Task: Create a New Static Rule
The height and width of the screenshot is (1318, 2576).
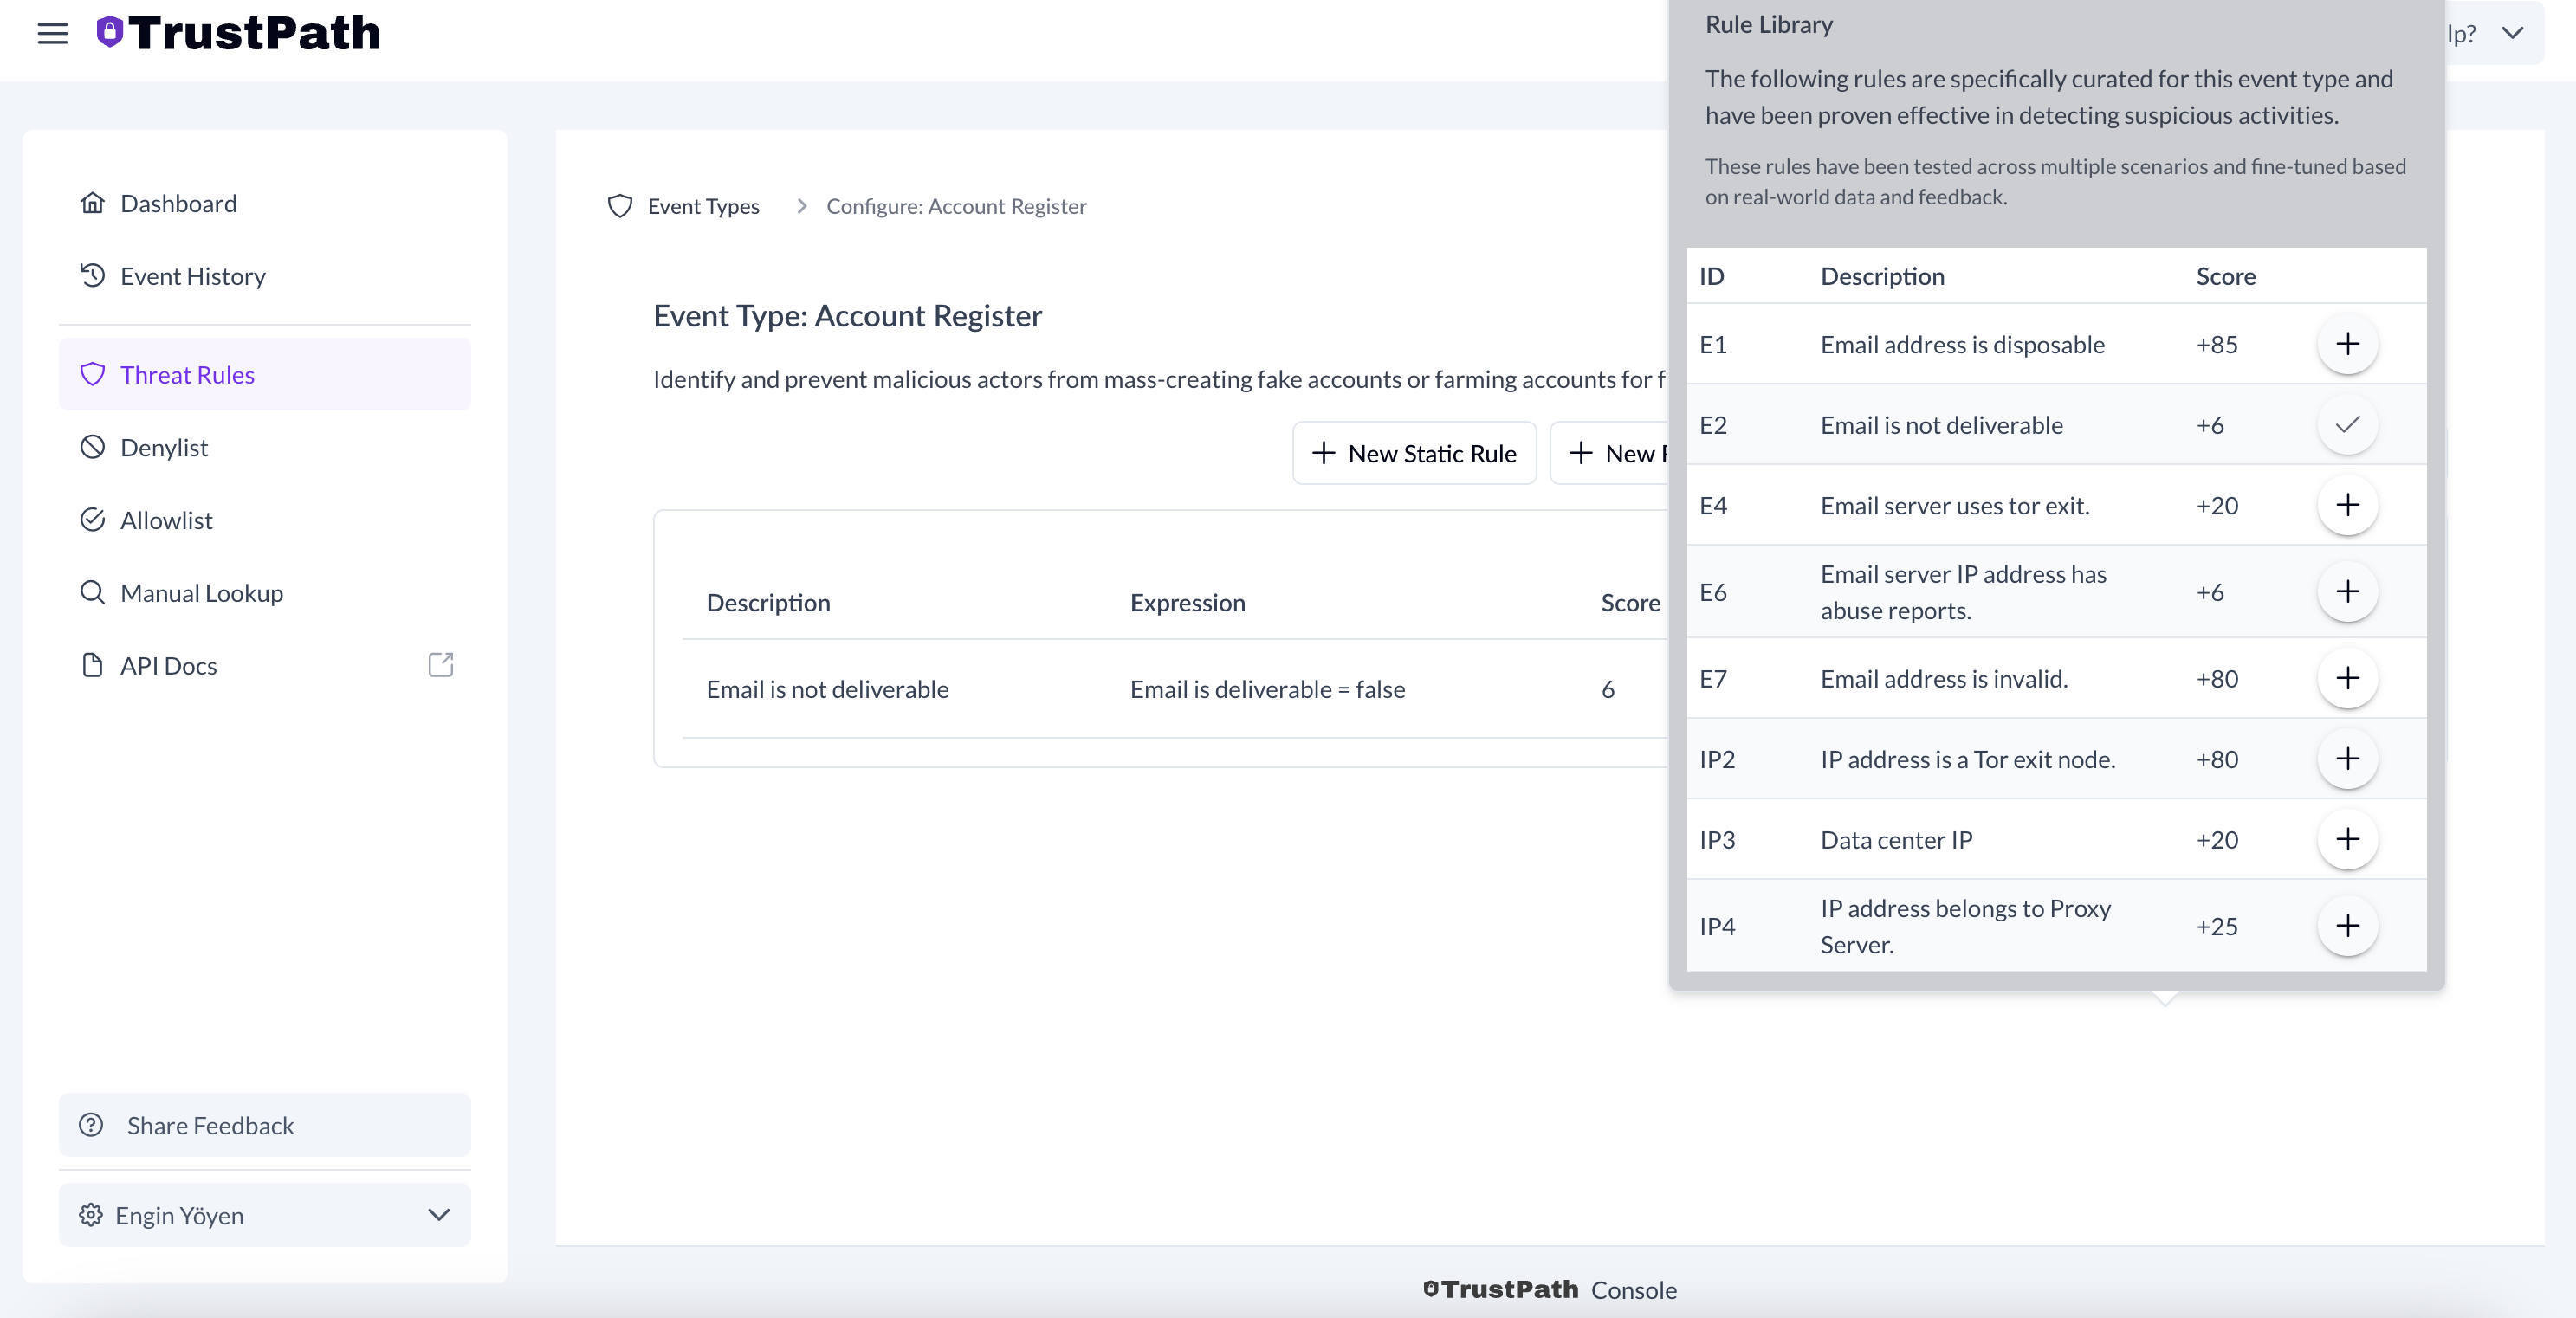Action: (x=1413, y=453)
